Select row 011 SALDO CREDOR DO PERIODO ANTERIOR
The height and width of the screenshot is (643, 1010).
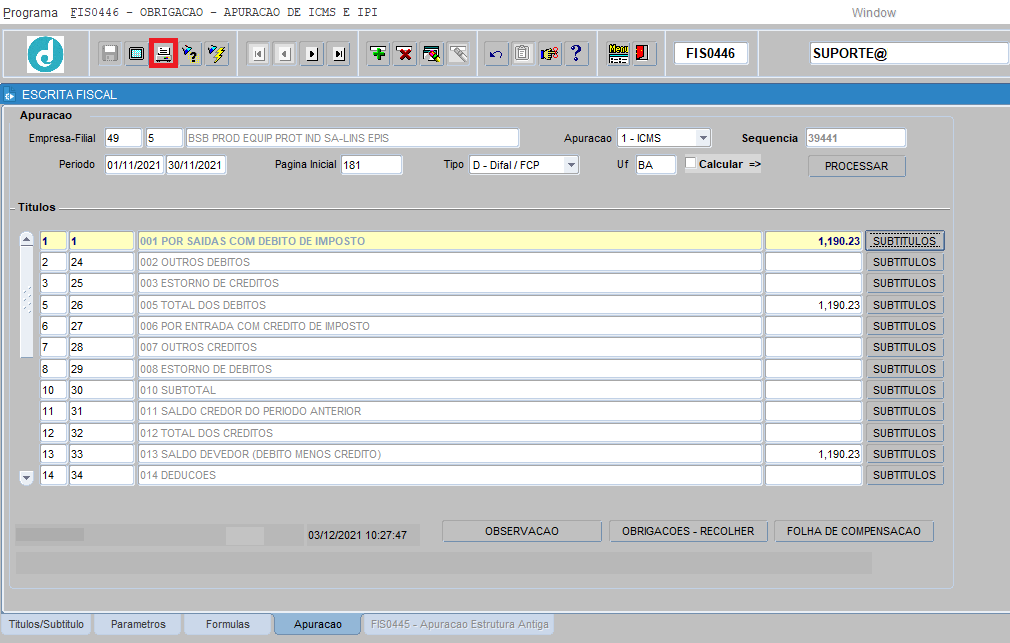click(x=450, y=411)
